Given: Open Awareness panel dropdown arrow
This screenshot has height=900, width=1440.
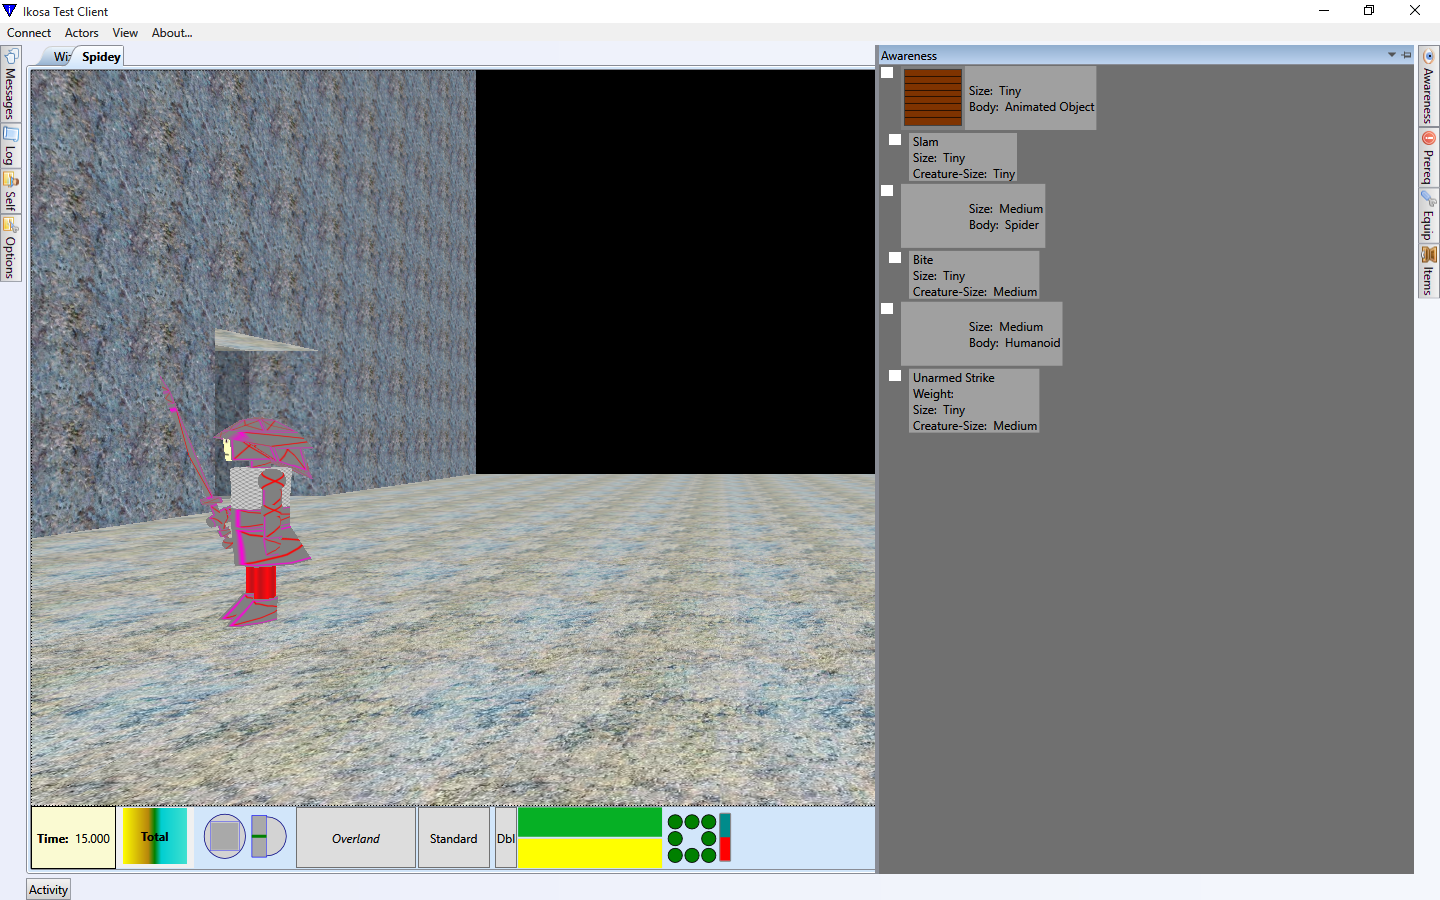Looking at the screenshot, I should click(1391, 55).
